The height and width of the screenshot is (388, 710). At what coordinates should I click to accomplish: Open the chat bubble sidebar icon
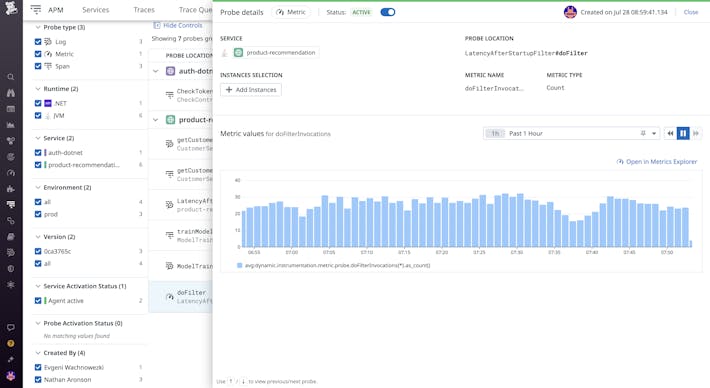pyautogui.click(x=10, y=327)
